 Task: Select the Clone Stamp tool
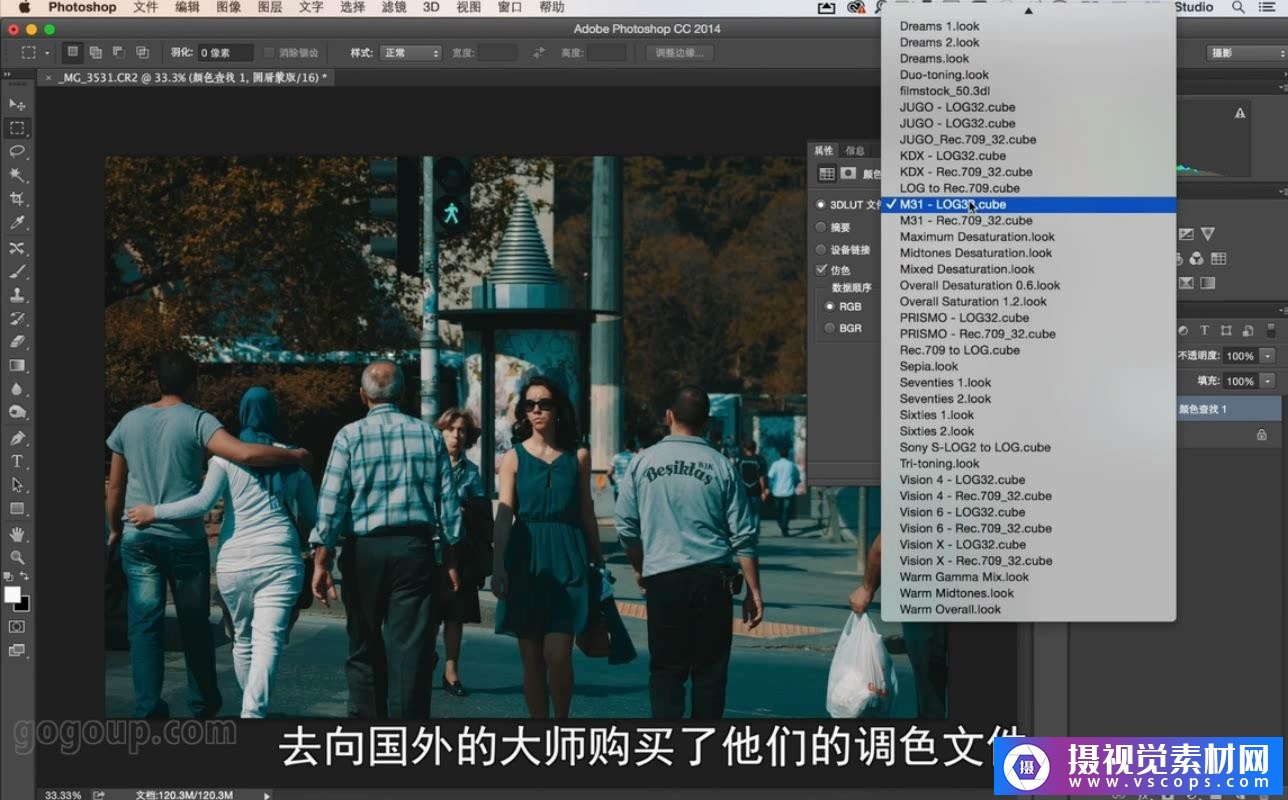tap(17, 295)
